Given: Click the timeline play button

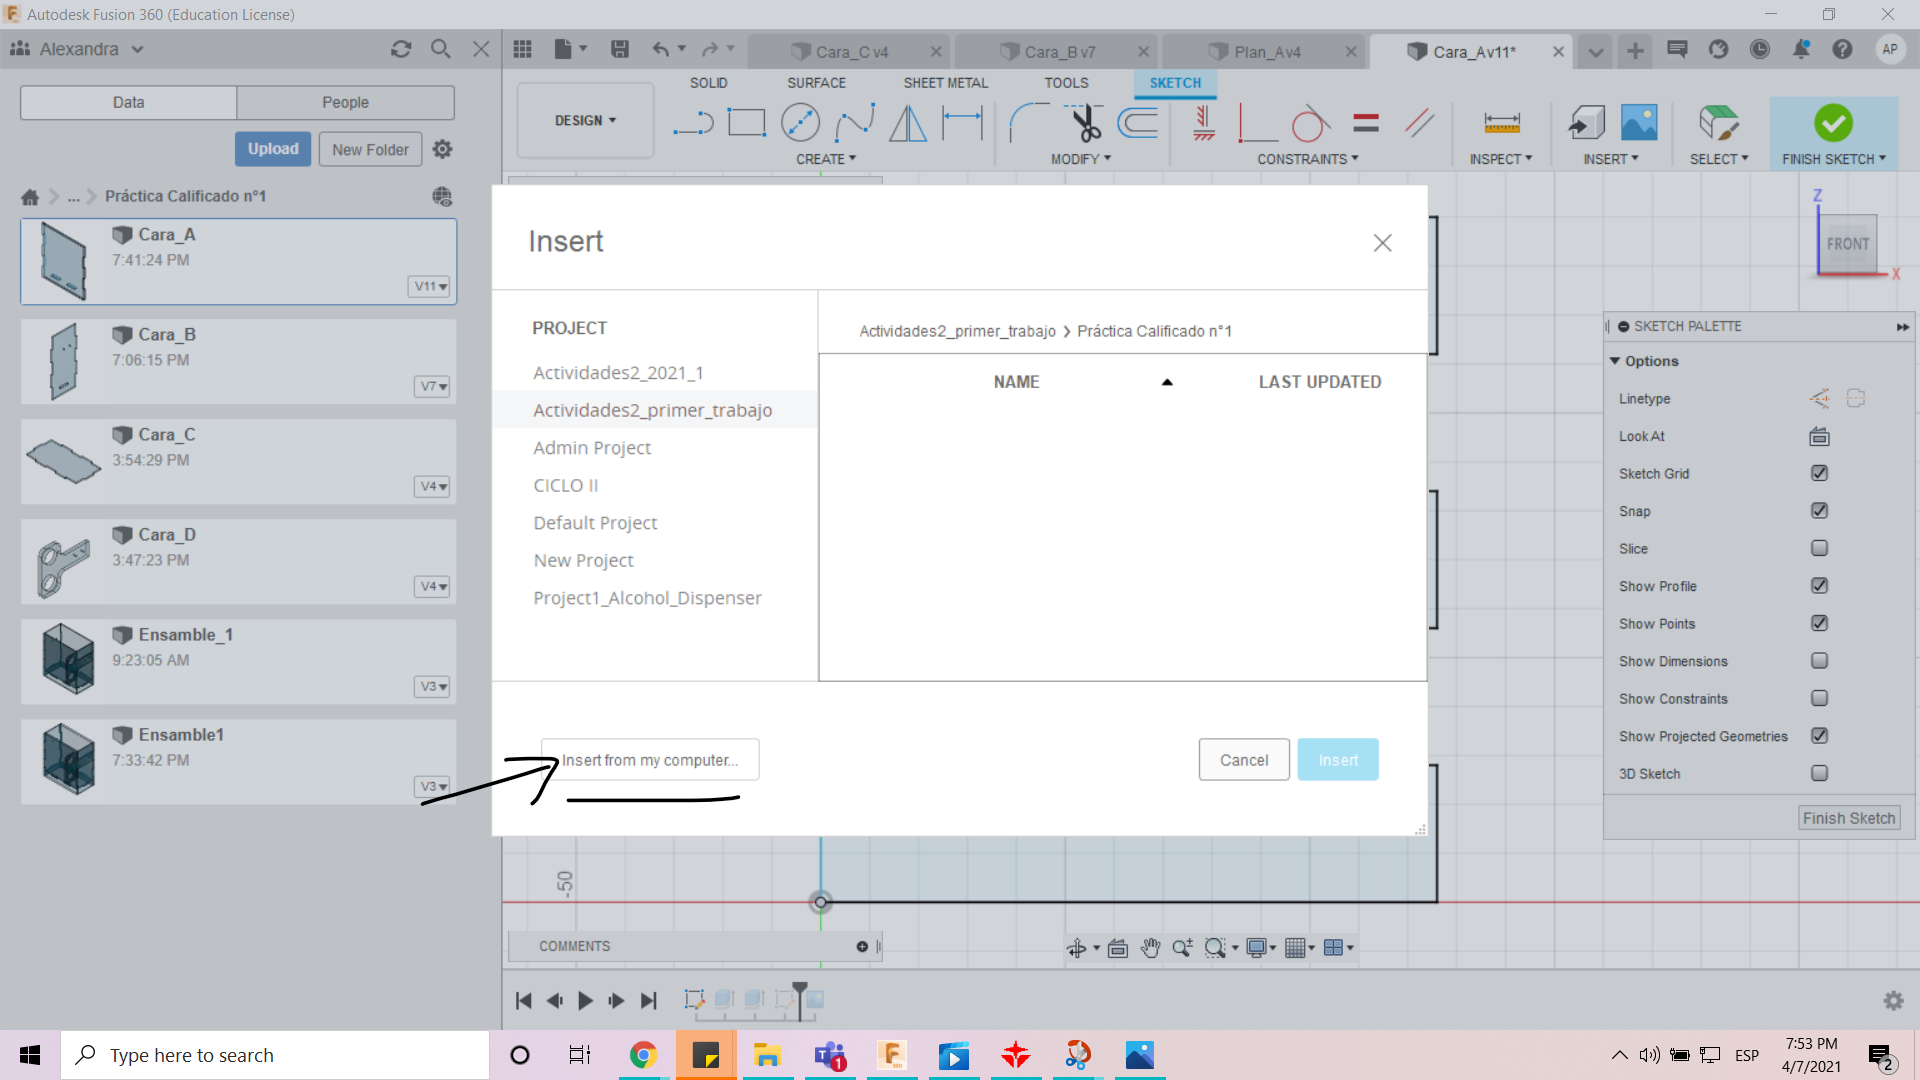Looking at the screenshot, I should (x=584, y=1000).
